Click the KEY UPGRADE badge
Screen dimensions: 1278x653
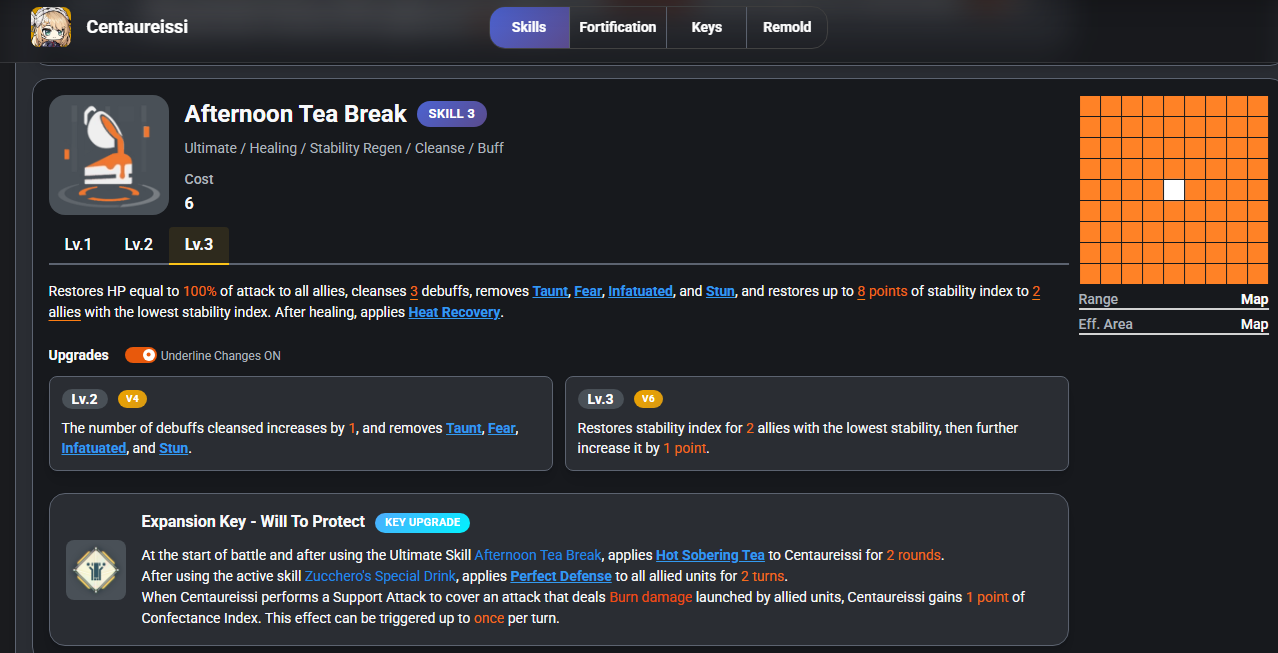[x=422, y=522]
